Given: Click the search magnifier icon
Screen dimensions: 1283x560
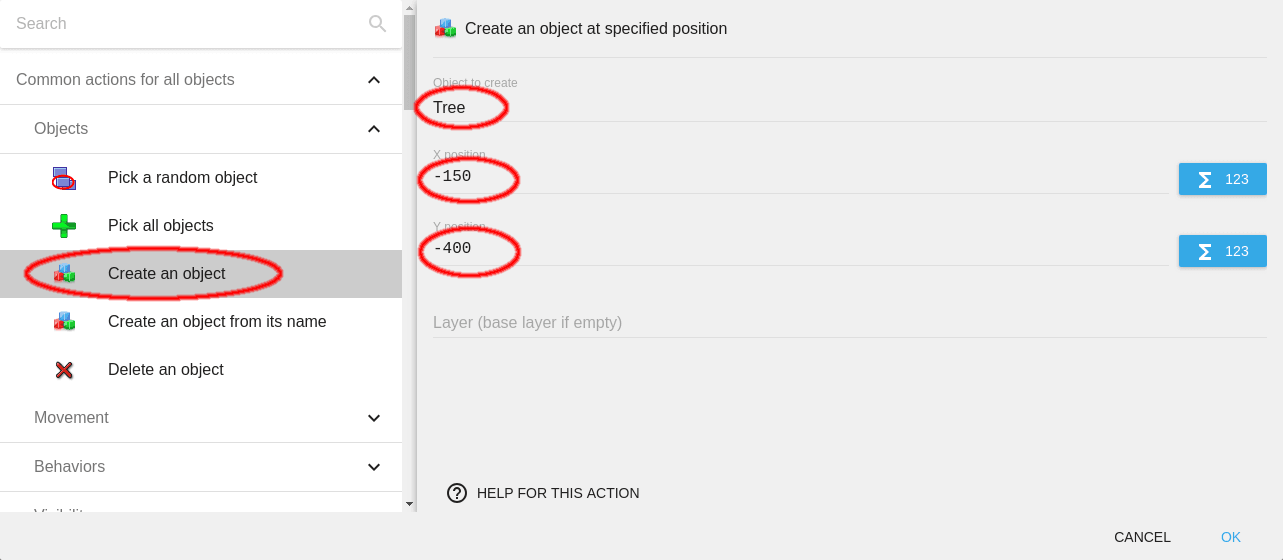Looking at the screenshot, I should click(377, 24).
